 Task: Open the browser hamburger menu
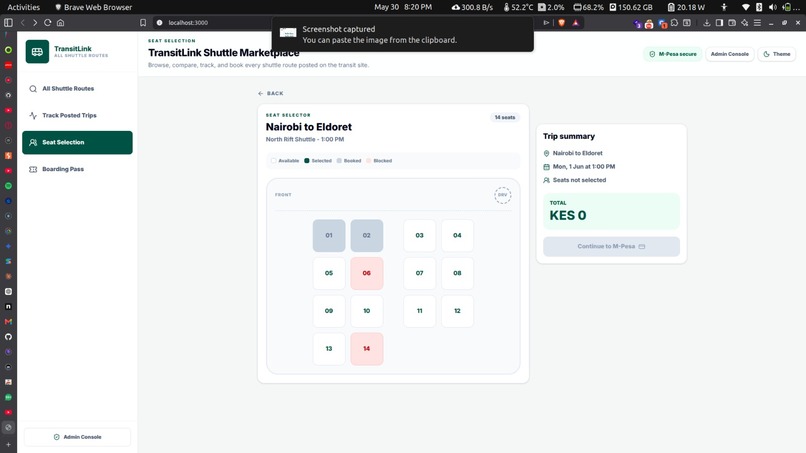pos(757,23)
